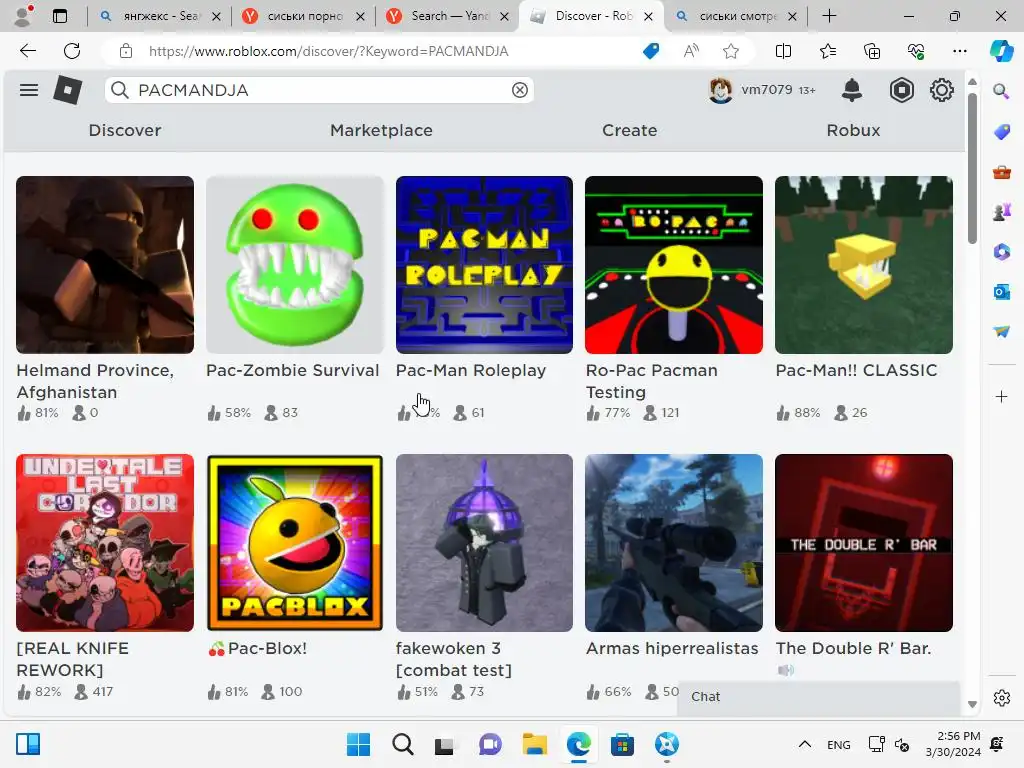Add this page to favorites star
Image resolution: width=1024 pixels, height=768 pixels.
click(x=731, y=51)
